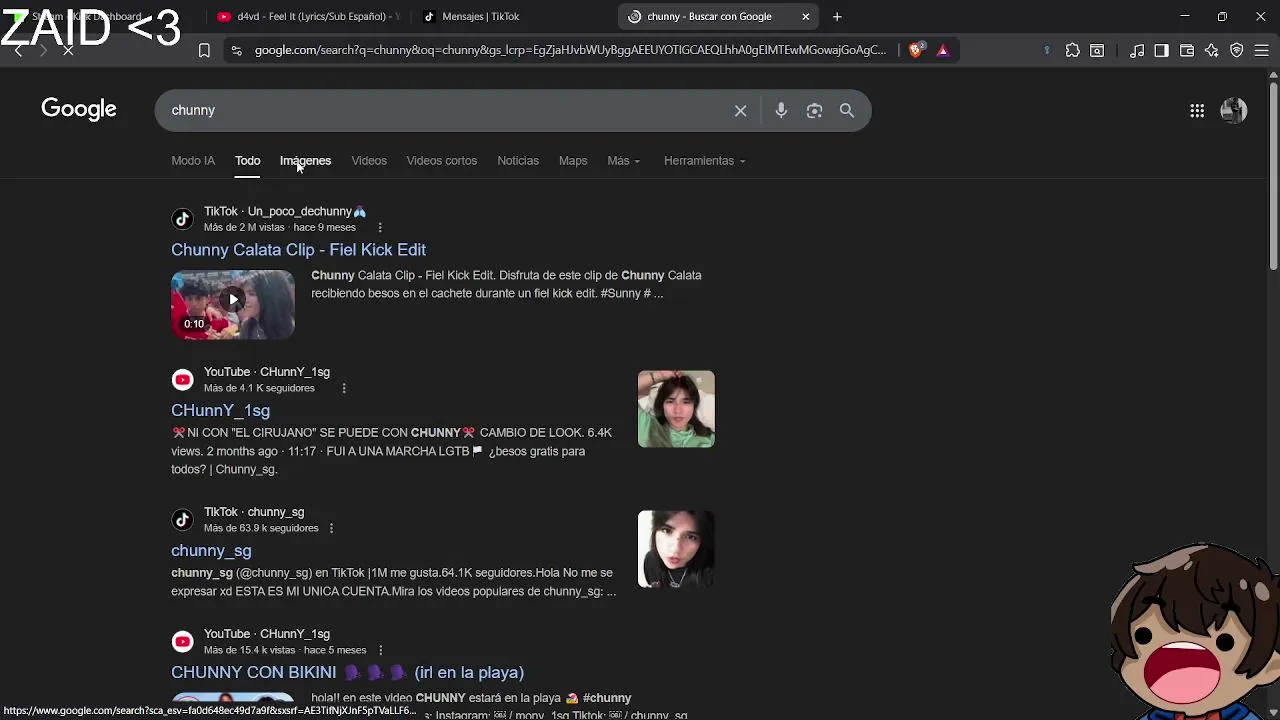Expand the Herramientas dropdown
Screen dimensions: 1280x720
[x=704, y=161]
